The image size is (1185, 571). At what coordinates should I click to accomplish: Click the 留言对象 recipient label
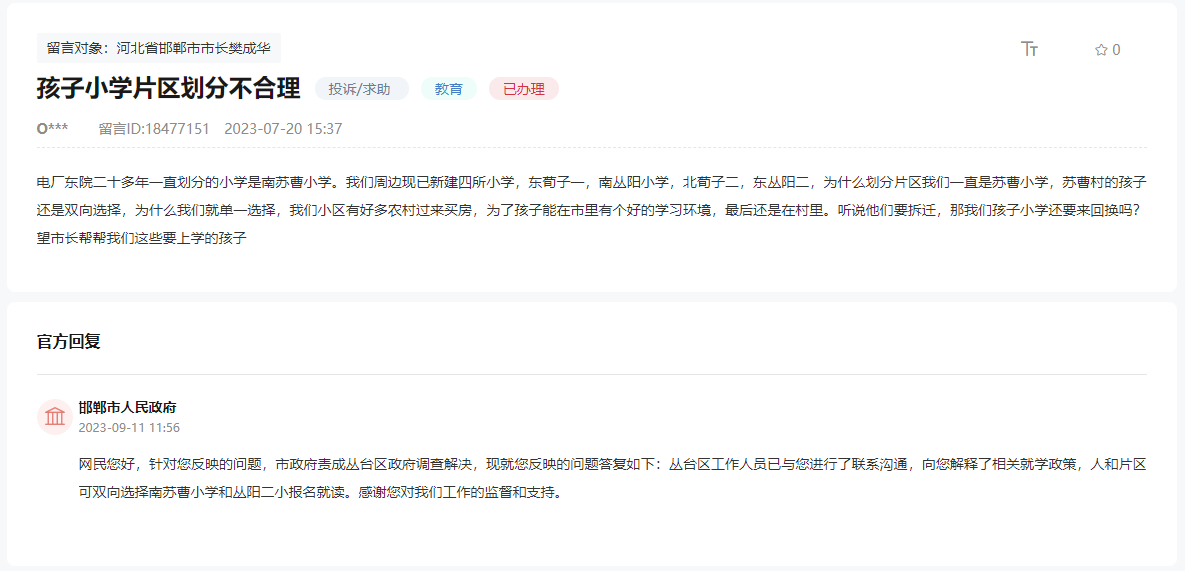[x=159, y=48]
